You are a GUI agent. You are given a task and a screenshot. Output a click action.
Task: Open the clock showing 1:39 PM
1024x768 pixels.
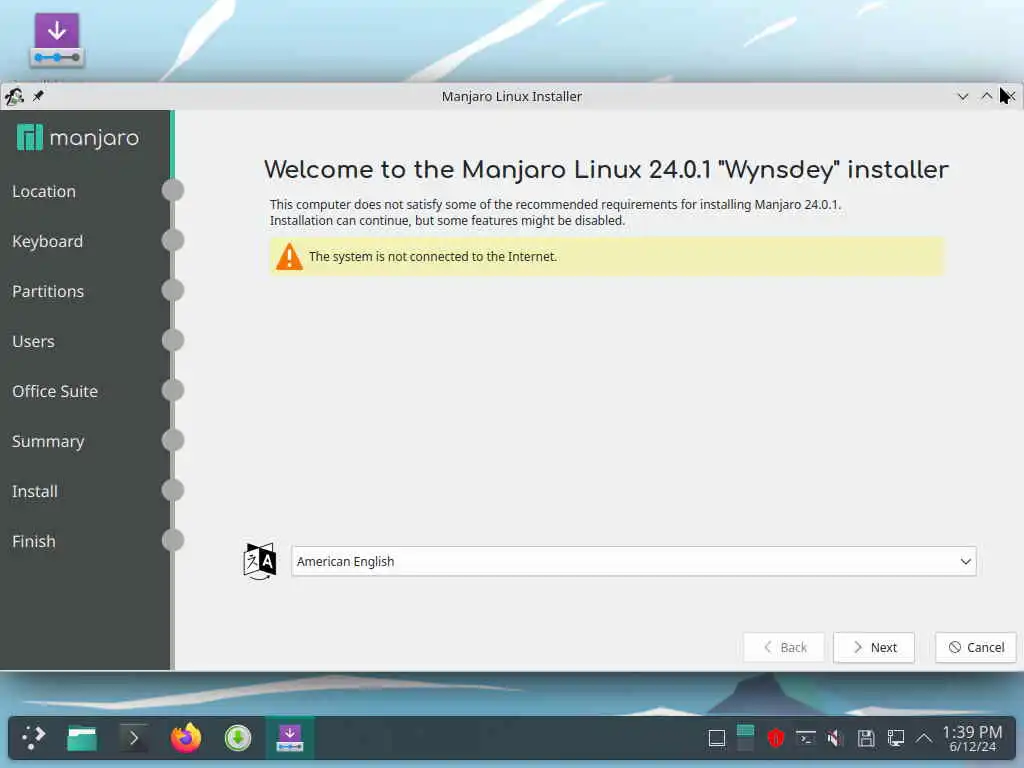[x=972, y=739]
